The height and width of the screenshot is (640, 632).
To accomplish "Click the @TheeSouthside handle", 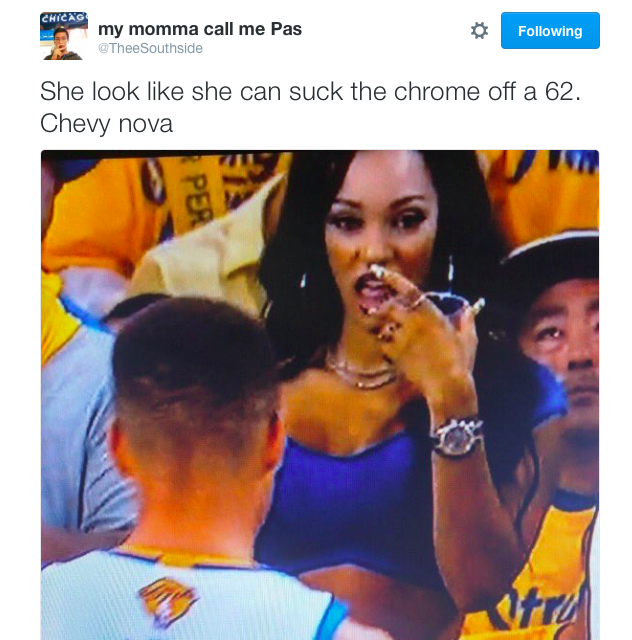I will (x=150, y=48).
